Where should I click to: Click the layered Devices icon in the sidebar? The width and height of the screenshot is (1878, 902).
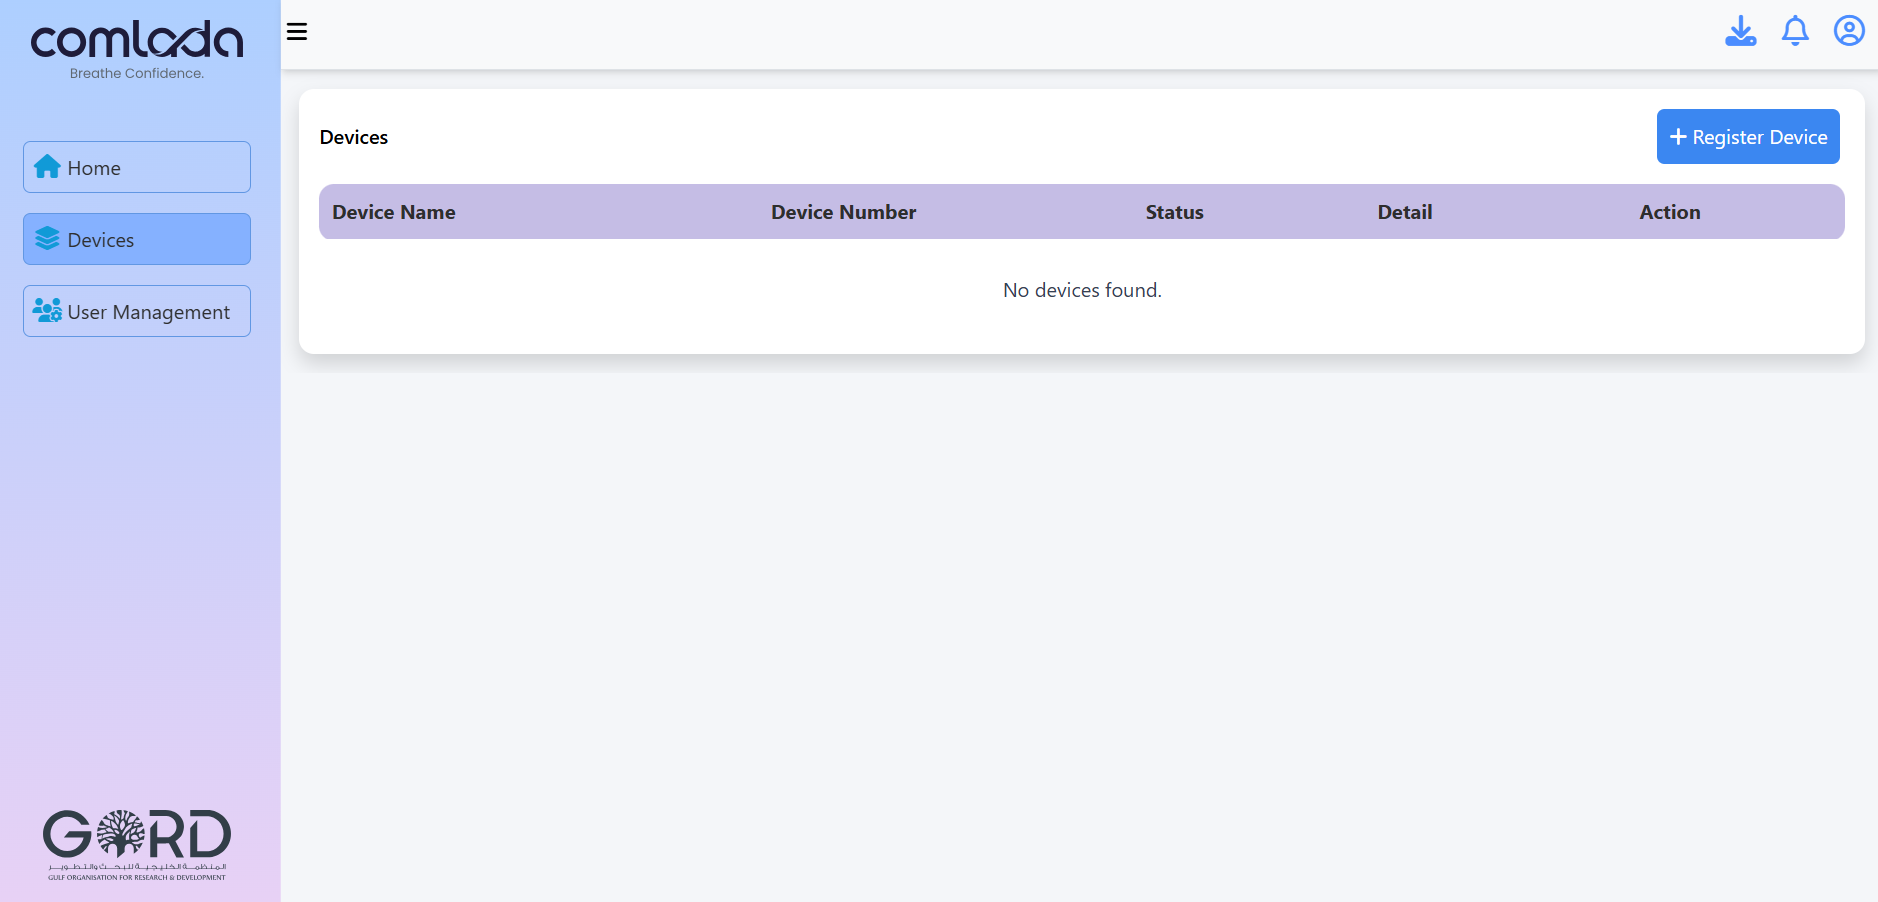click(46, 239)
